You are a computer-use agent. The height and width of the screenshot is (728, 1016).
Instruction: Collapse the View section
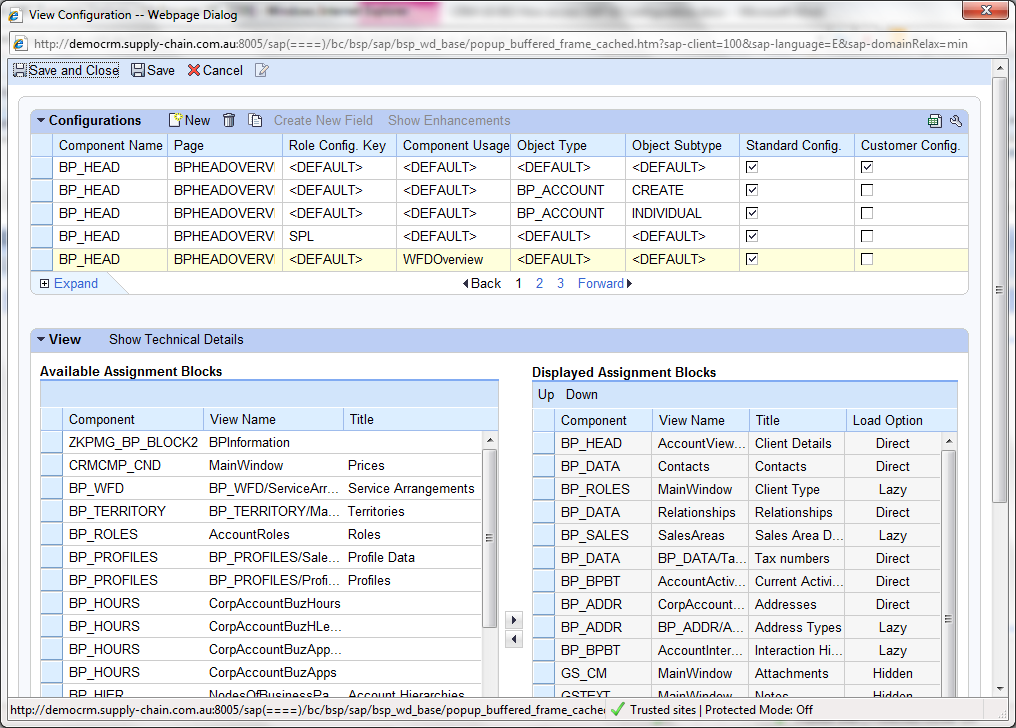pyautogui.click(x=41, y=339)
